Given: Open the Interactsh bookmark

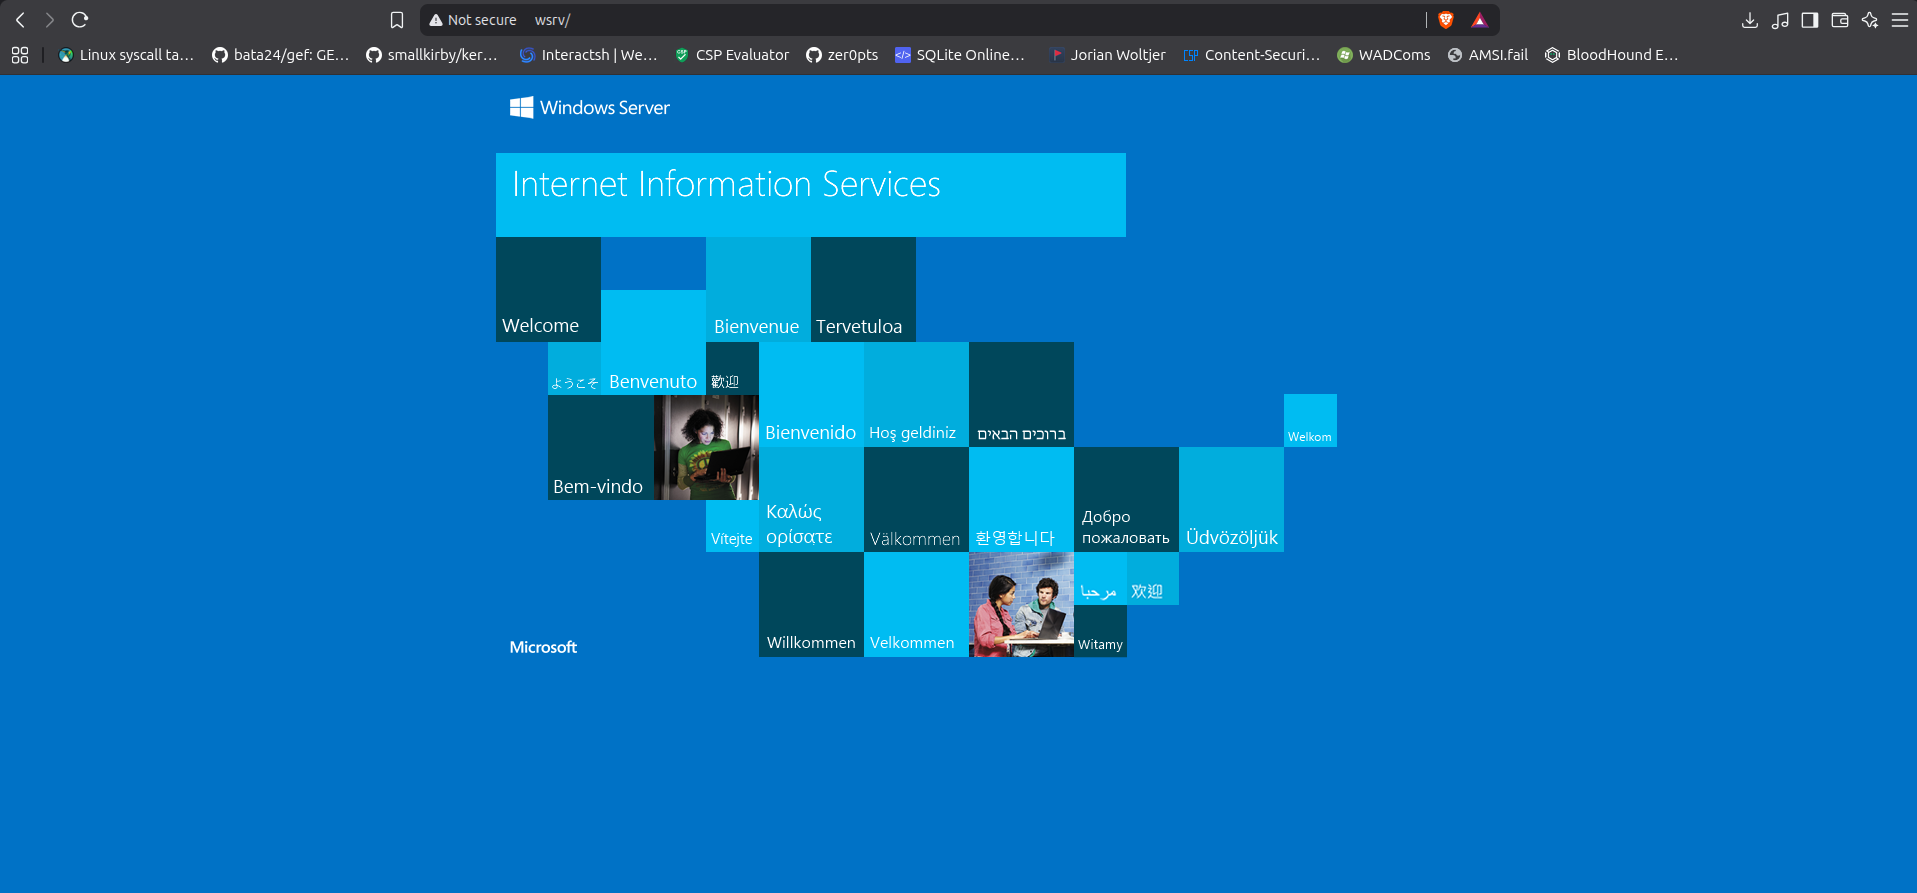Looking at the screenshot, I should point(588,55).
